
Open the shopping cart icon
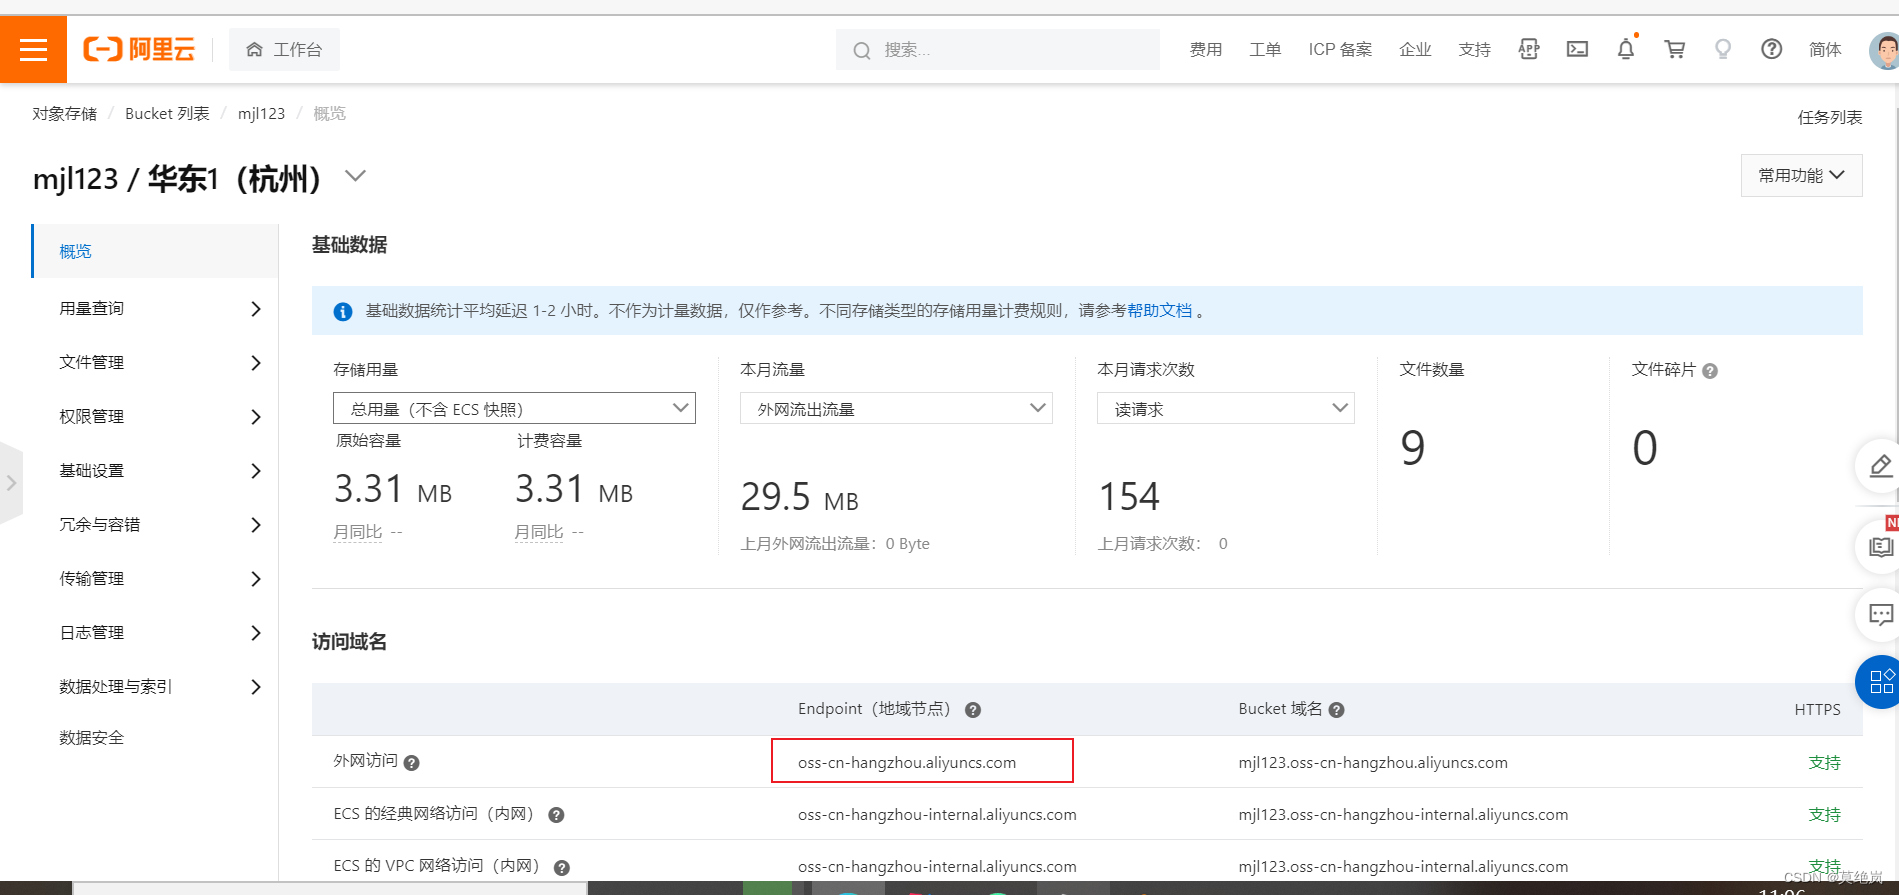pyautogui.click(x=1674, y=49)
